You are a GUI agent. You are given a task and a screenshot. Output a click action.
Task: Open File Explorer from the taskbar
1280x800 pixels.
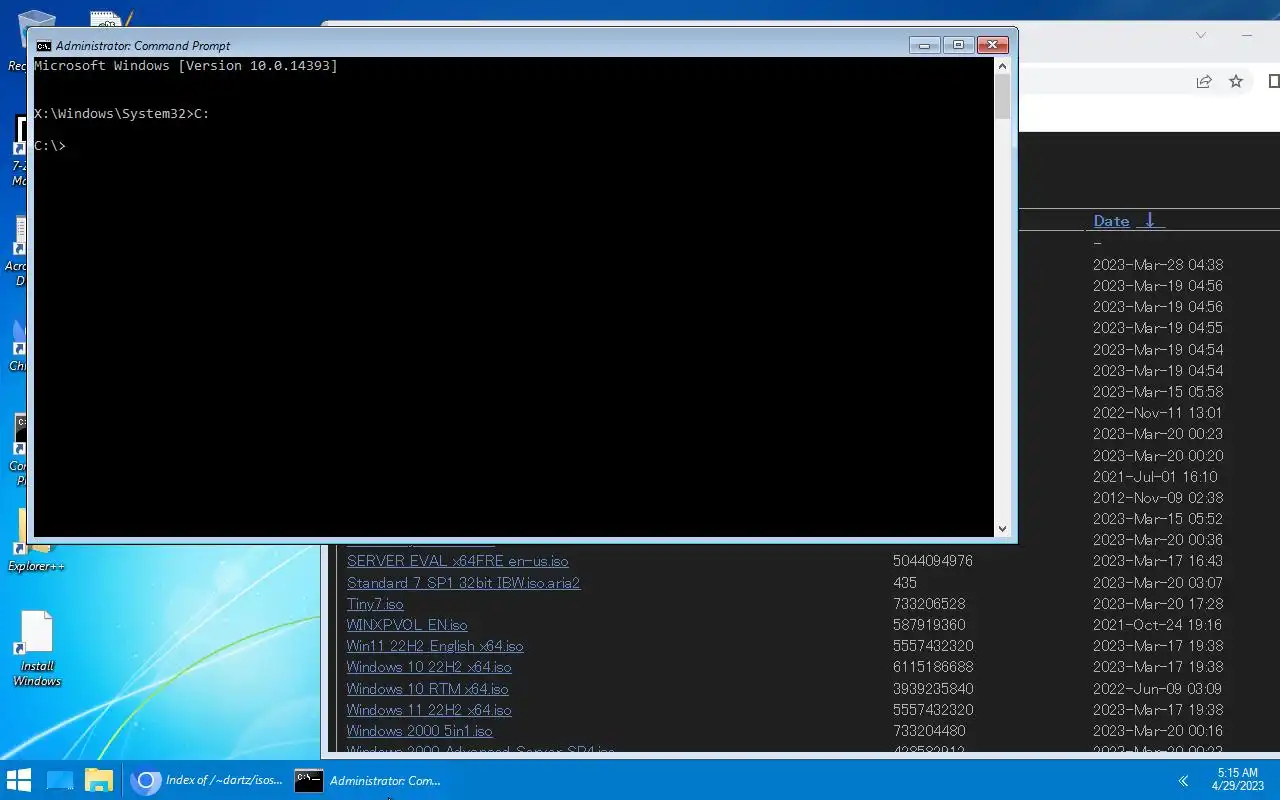coord(99,780)
